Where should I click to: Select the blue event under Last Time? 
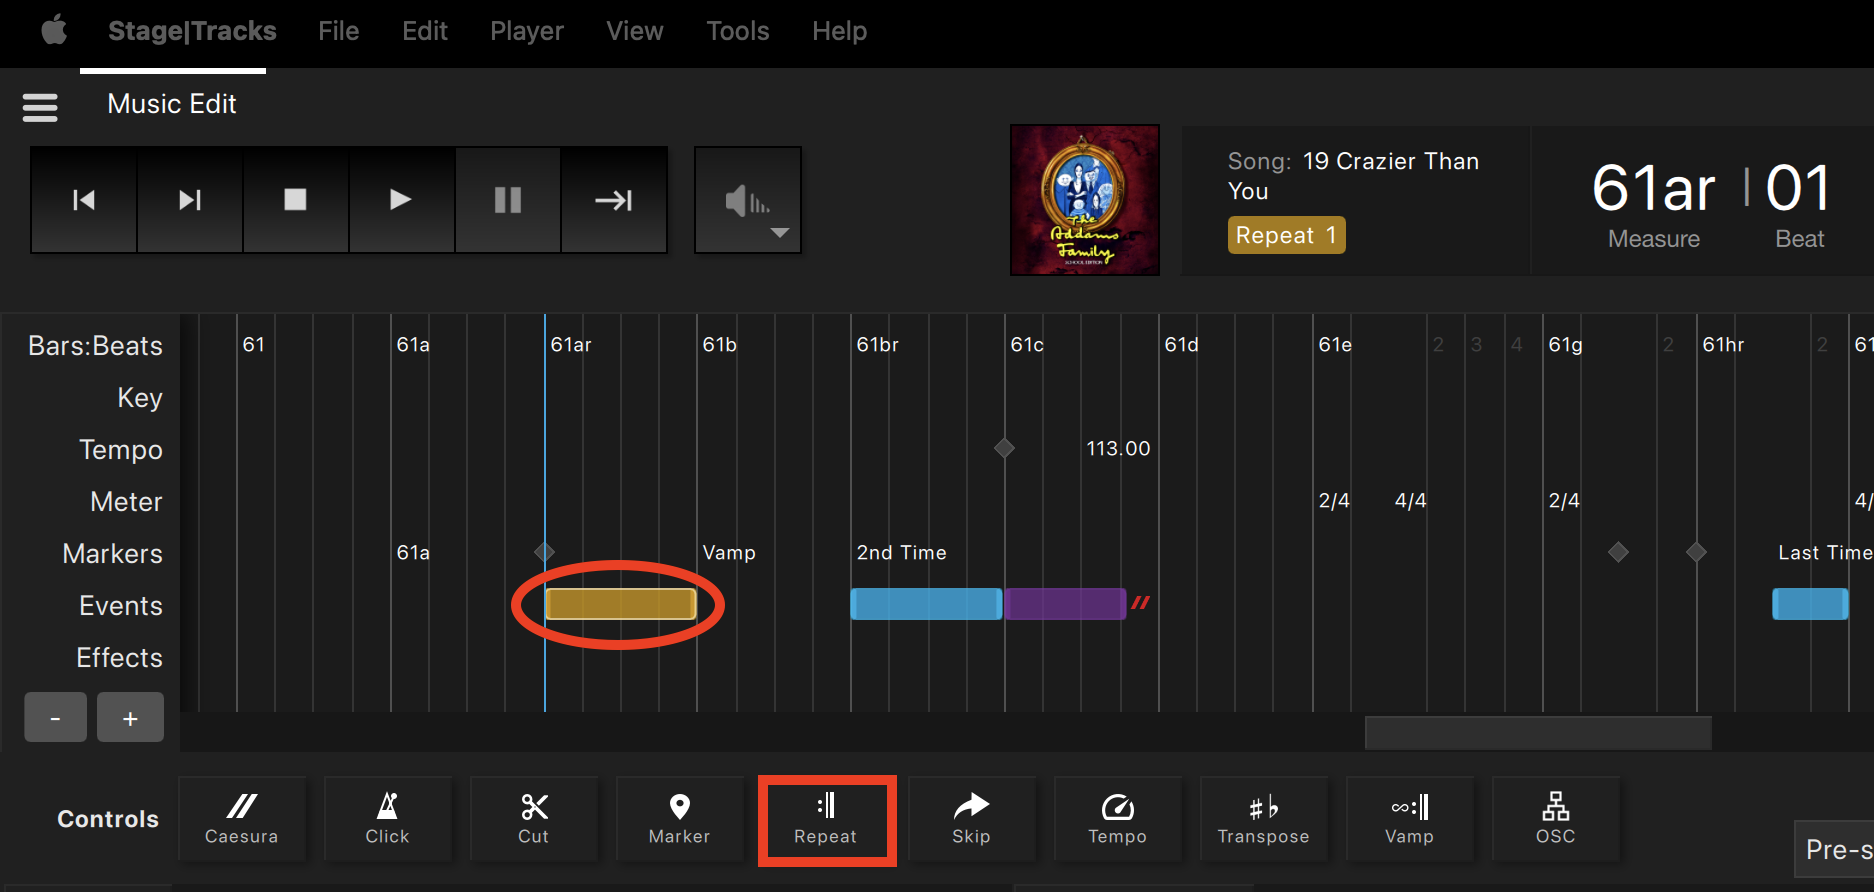pos(1810,604)
